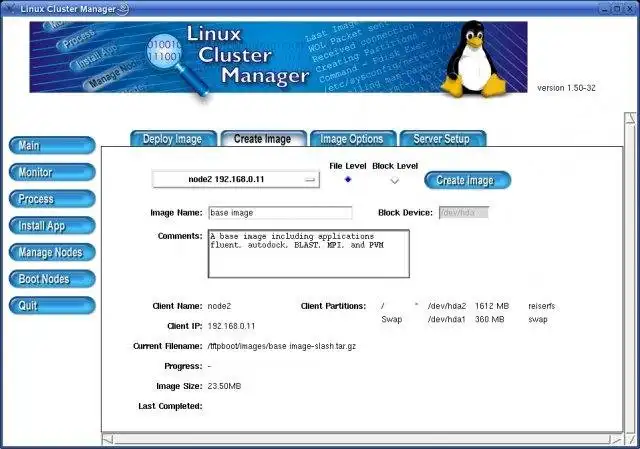Select the Create Image tab
Viewport: 640px width, 449px height.
click(x=263, y=139)
